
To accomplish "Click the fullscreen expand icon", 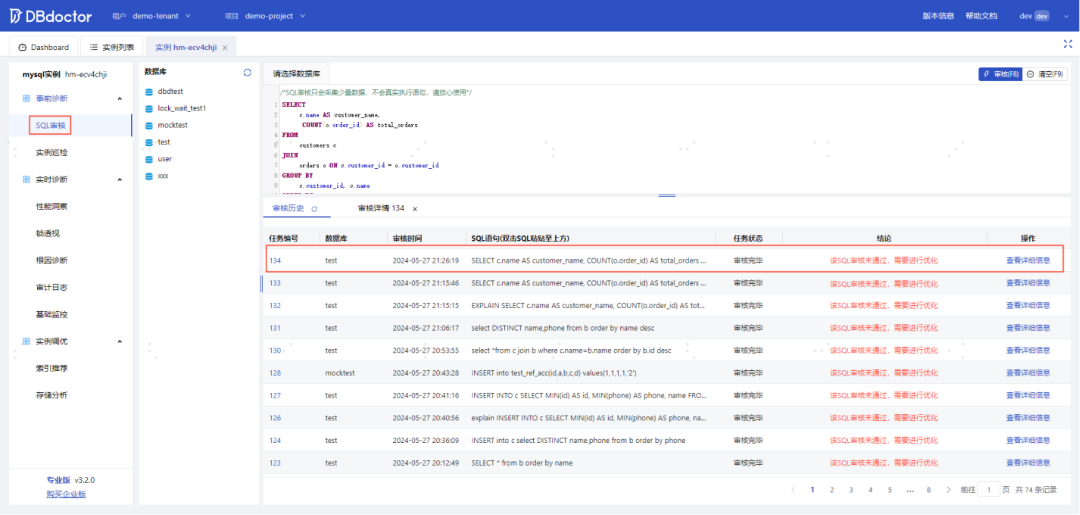I will 1068,43.
